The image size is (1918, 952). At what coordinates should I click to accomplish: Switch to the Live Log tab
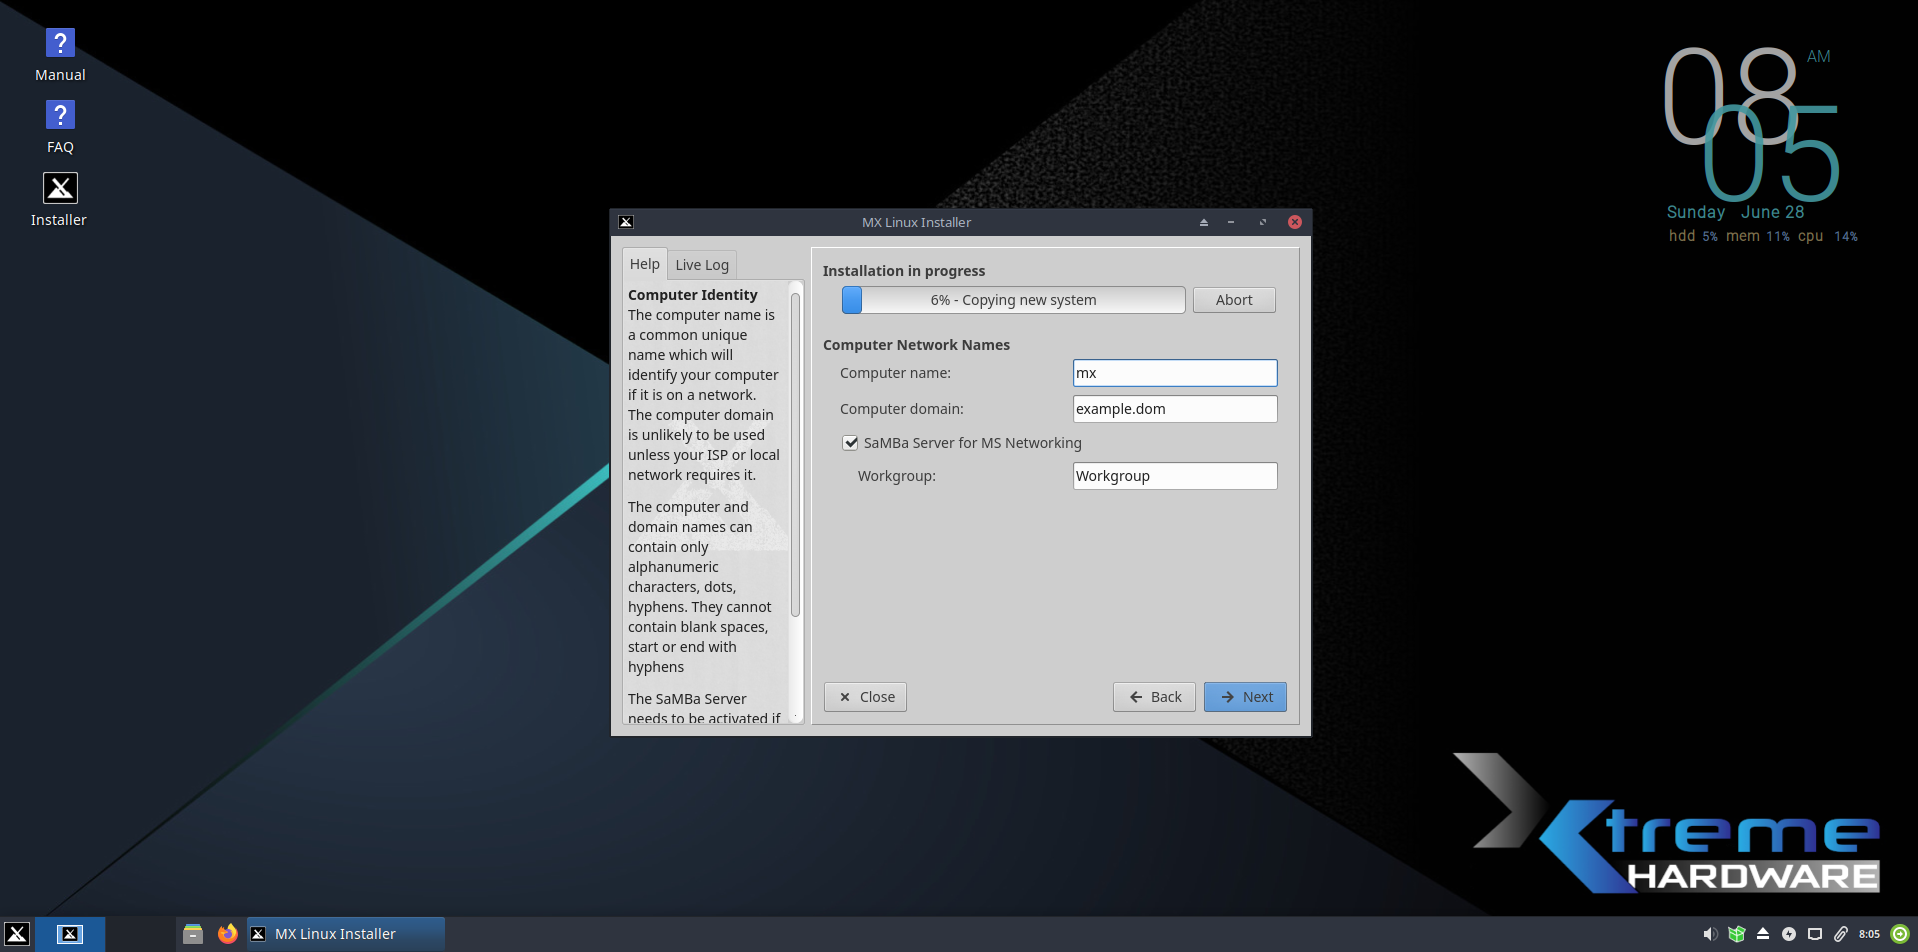tap(702, 265)
